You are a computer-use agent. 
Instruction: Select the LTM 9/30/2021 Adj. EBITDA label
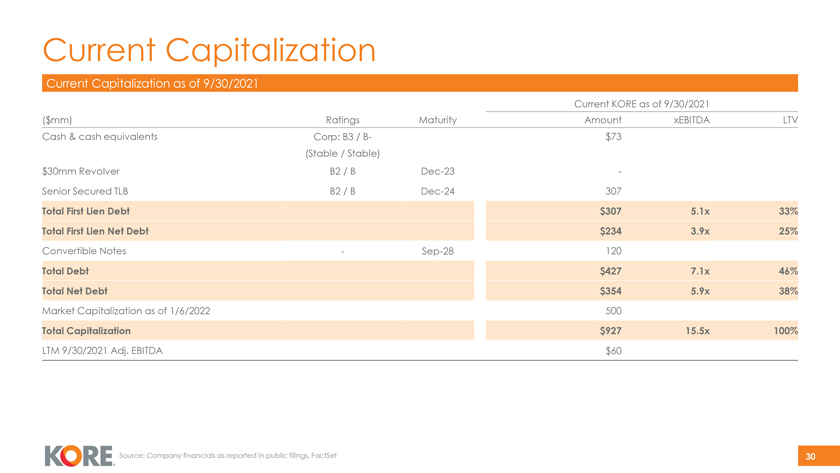tap(102, 350)
